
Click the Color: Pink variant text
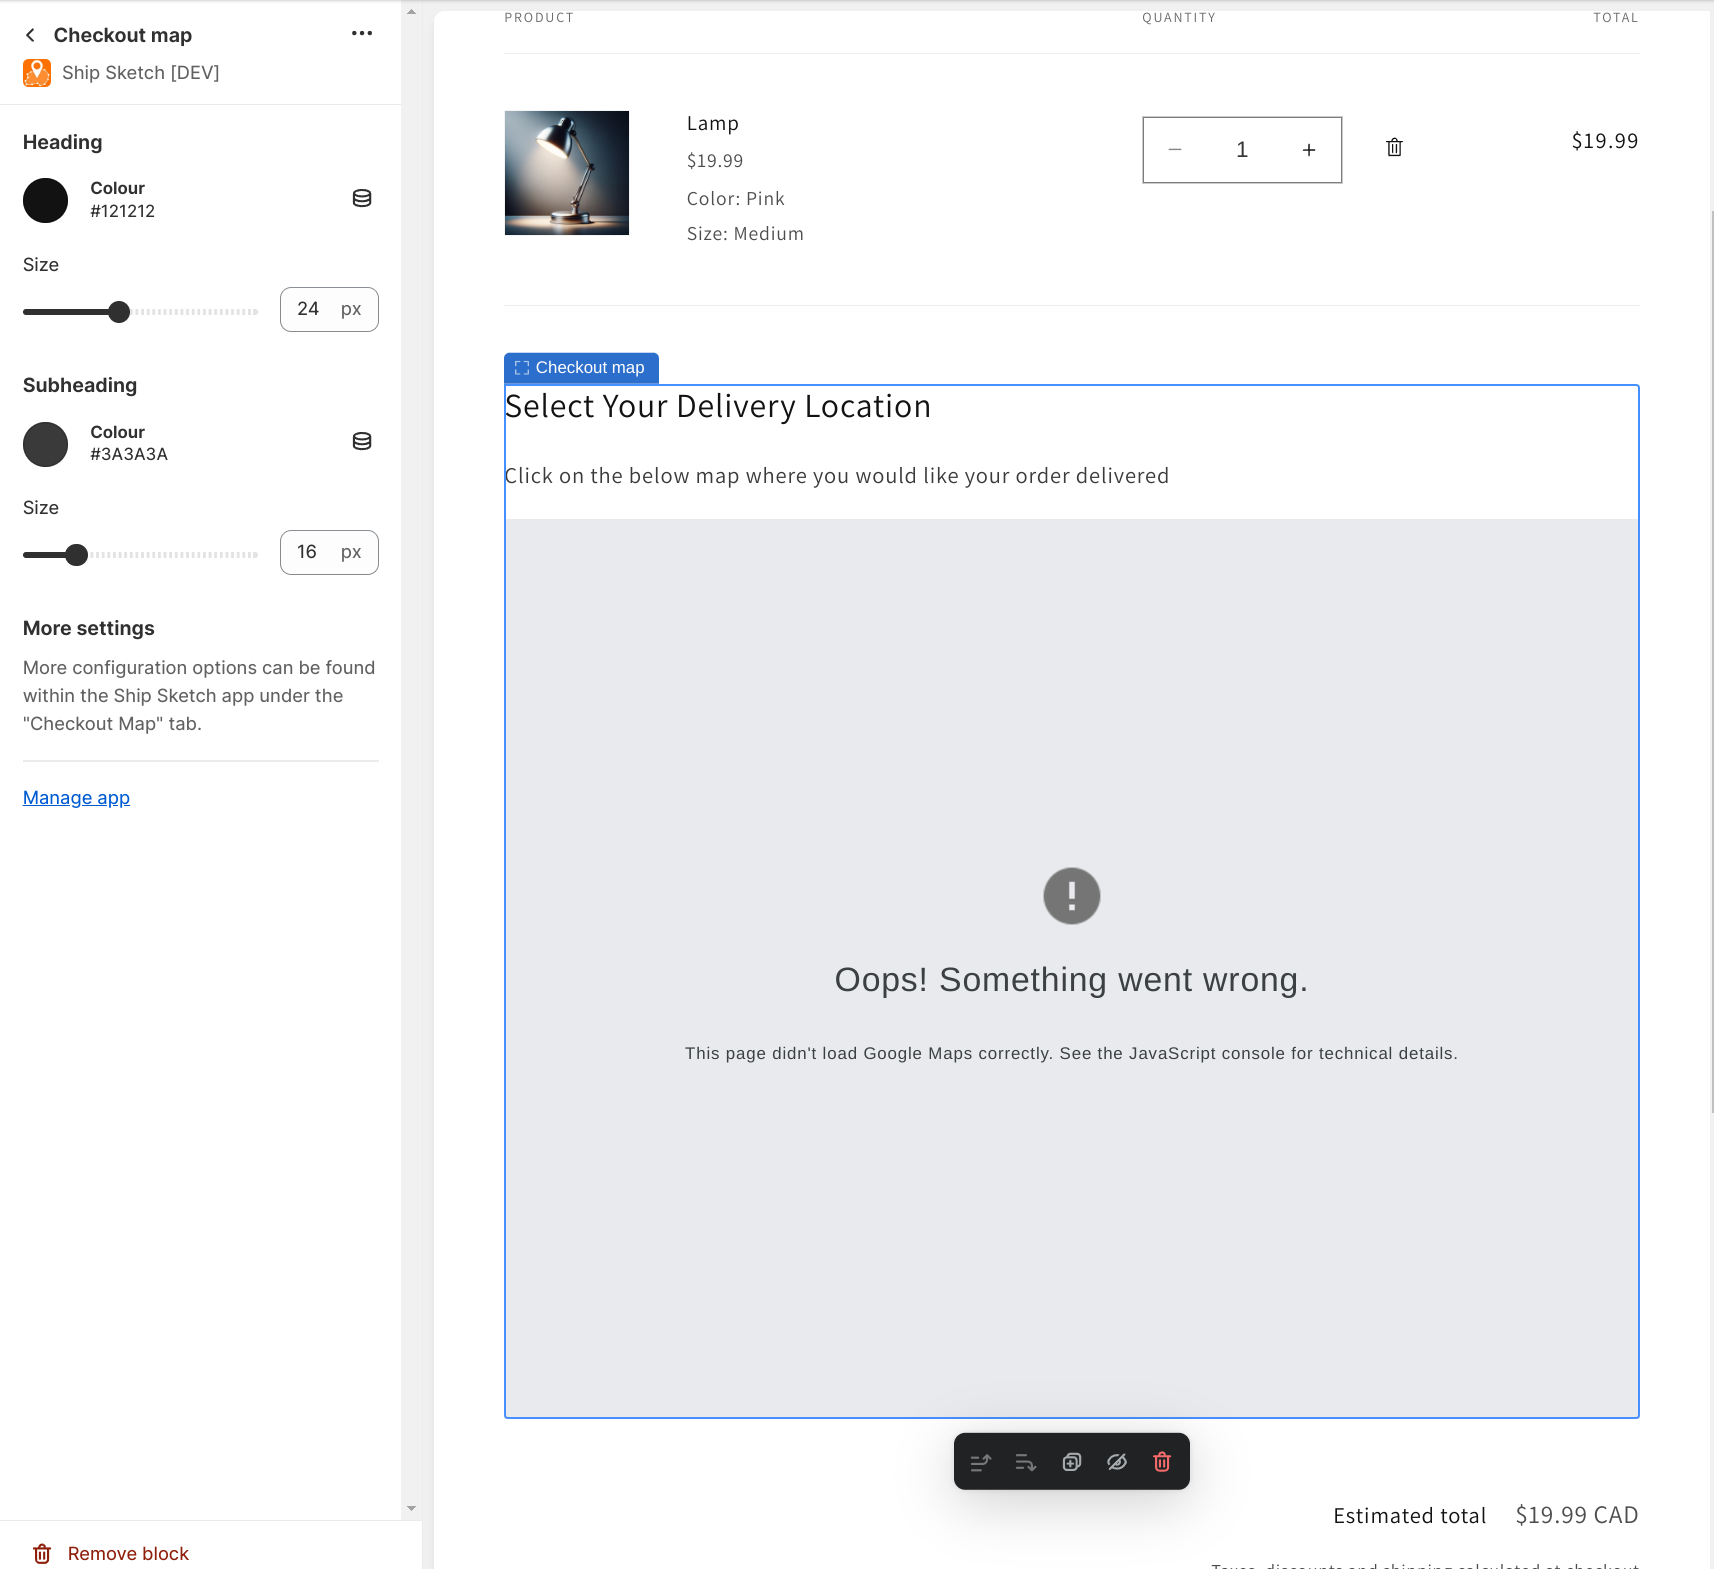tap(736, 199)
